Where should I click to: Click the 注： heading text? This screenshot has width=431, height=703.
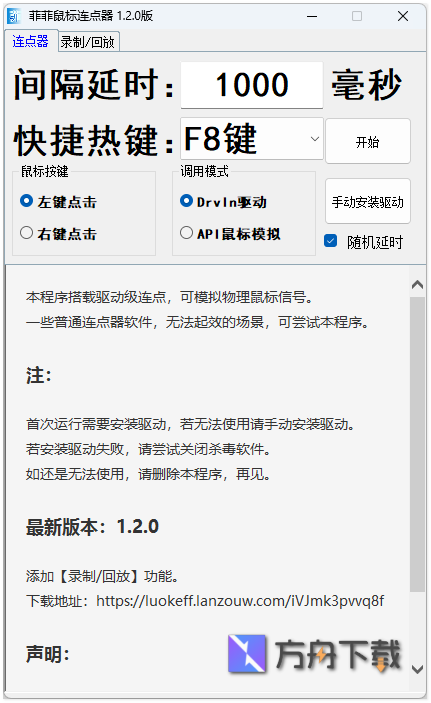[x=39, y=375]
